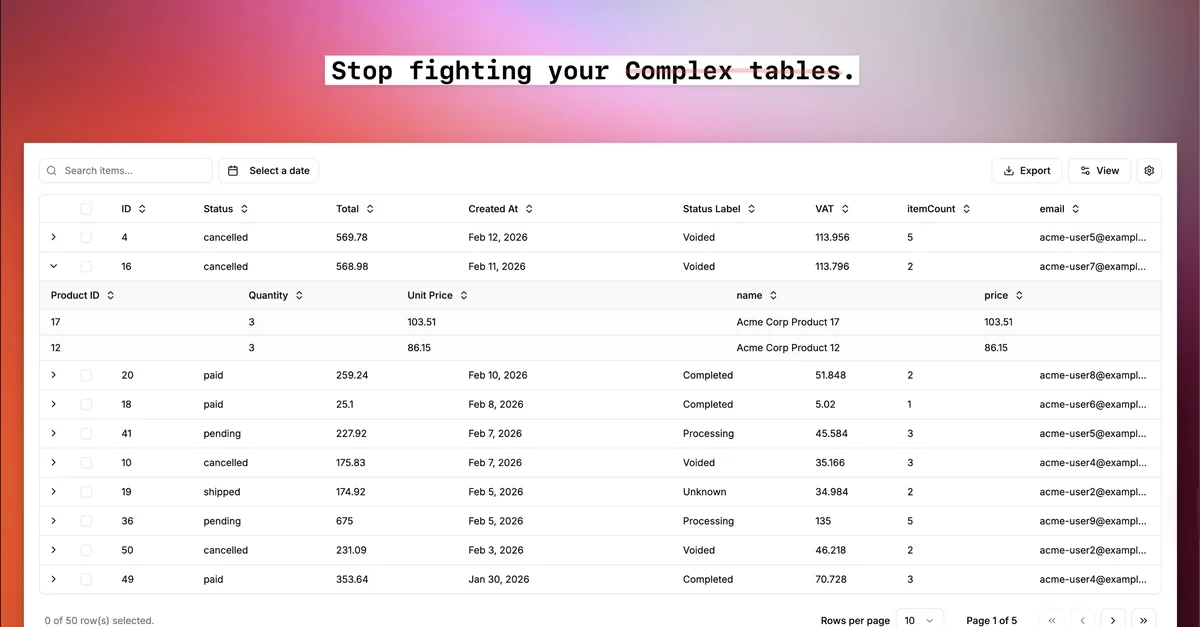Check the checkbox for row ID 4
Screen dimensions: 1200x627
[x=86, y=238]
